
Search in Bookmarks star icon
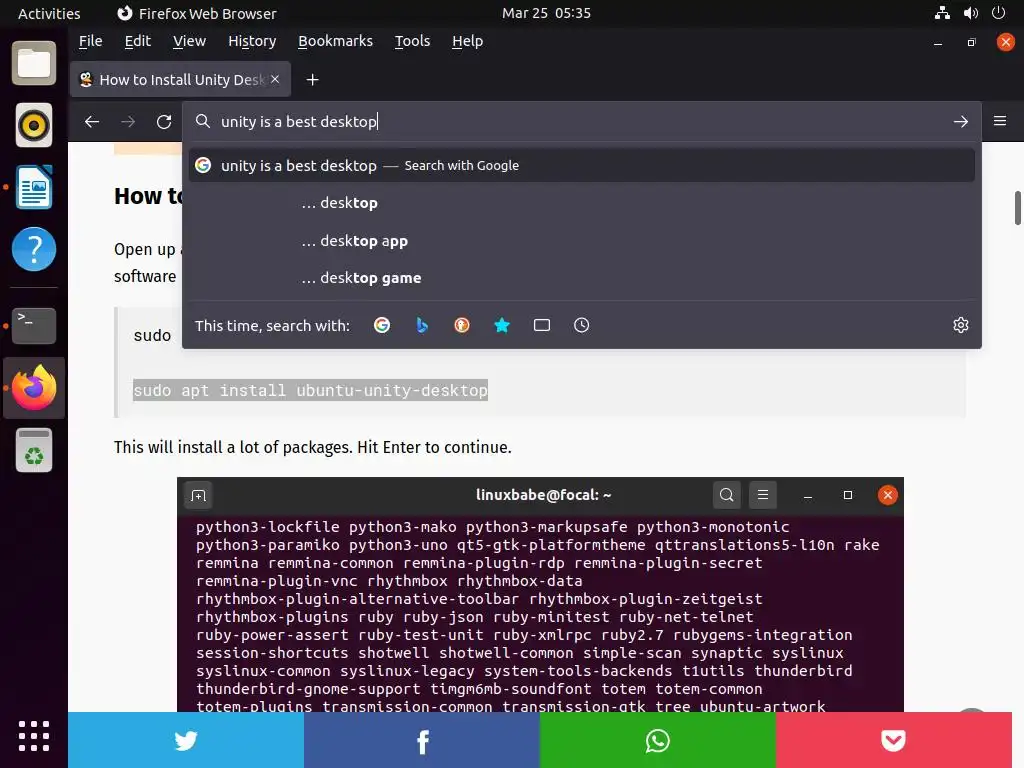coord(502,325)
